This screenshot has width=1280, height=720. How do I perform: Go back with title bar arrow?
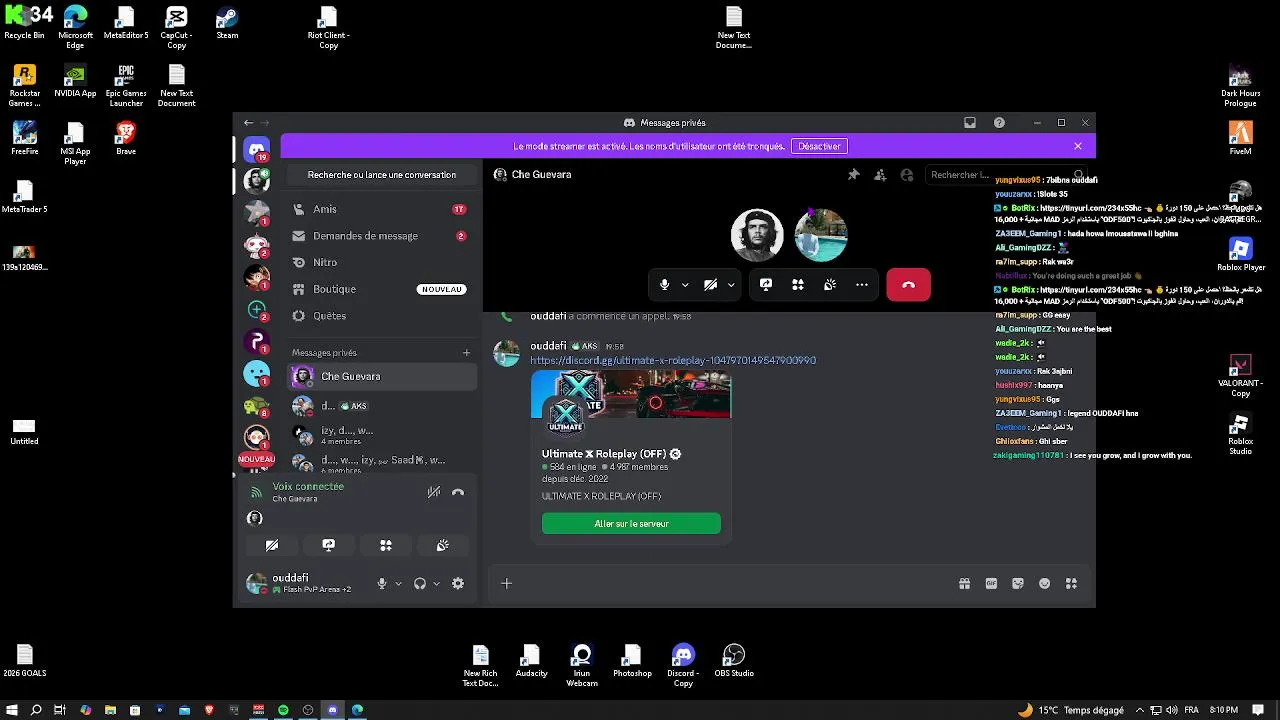(248, 123)
